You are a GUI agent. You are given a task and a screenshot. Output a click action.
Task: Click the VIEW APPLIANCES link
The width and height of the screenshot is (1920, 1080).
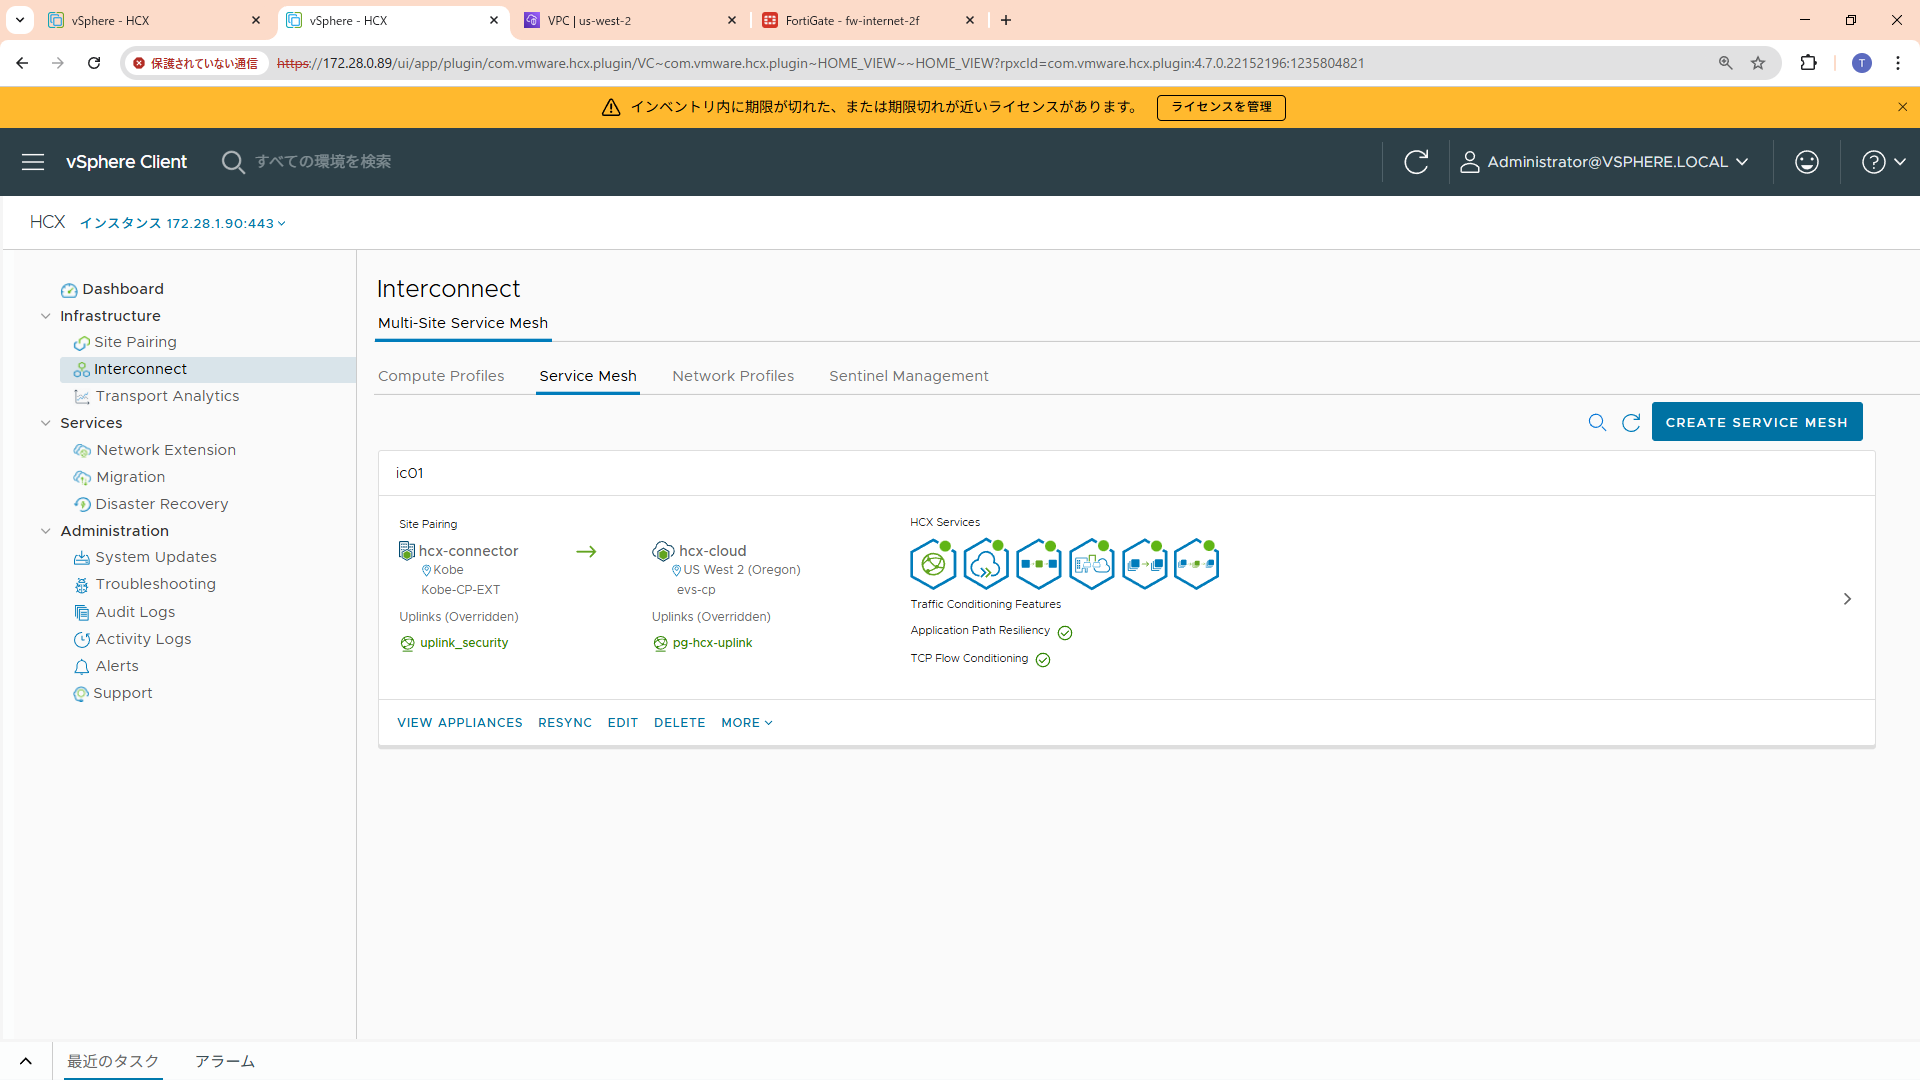coord(459,723)
